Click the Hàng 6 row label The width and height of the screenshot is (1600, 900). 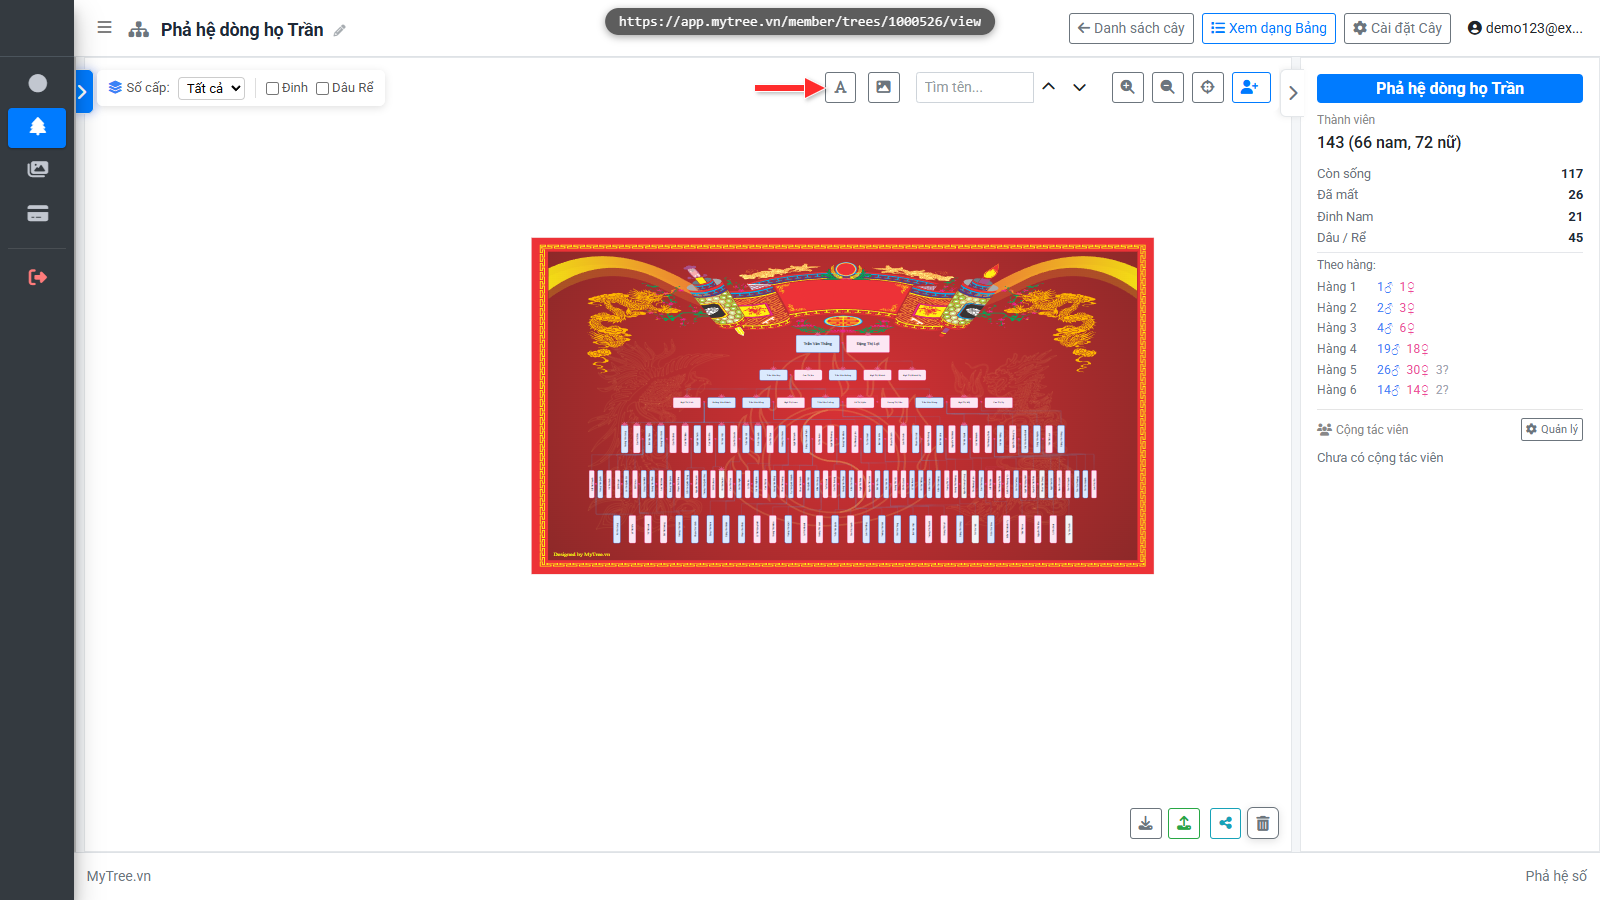click(1336, 390)
